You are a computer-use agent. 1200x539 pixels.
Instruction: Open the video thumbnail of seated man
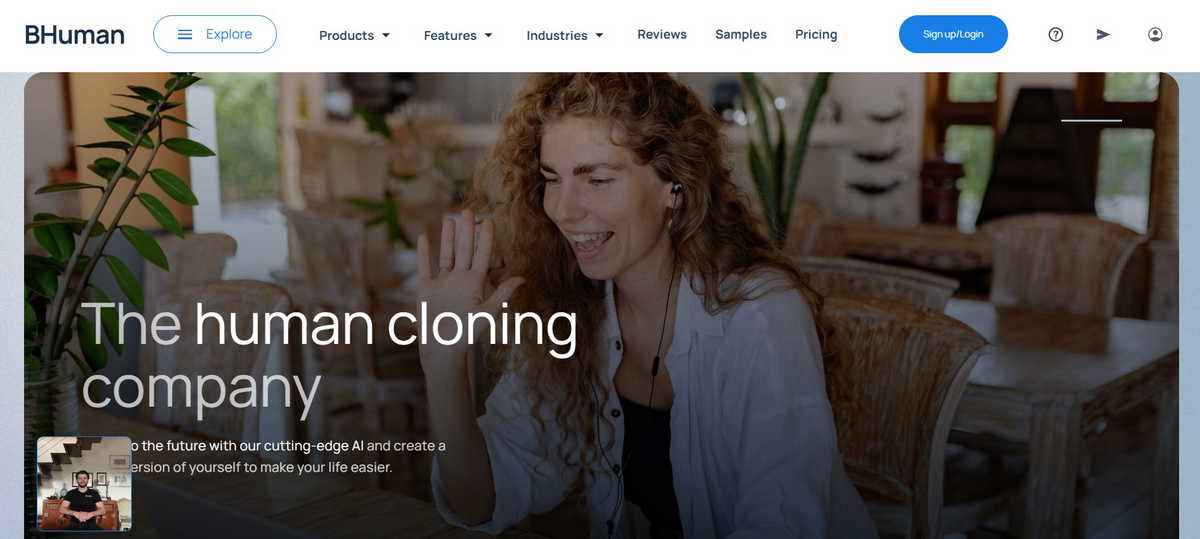click(x=84, y=484)
